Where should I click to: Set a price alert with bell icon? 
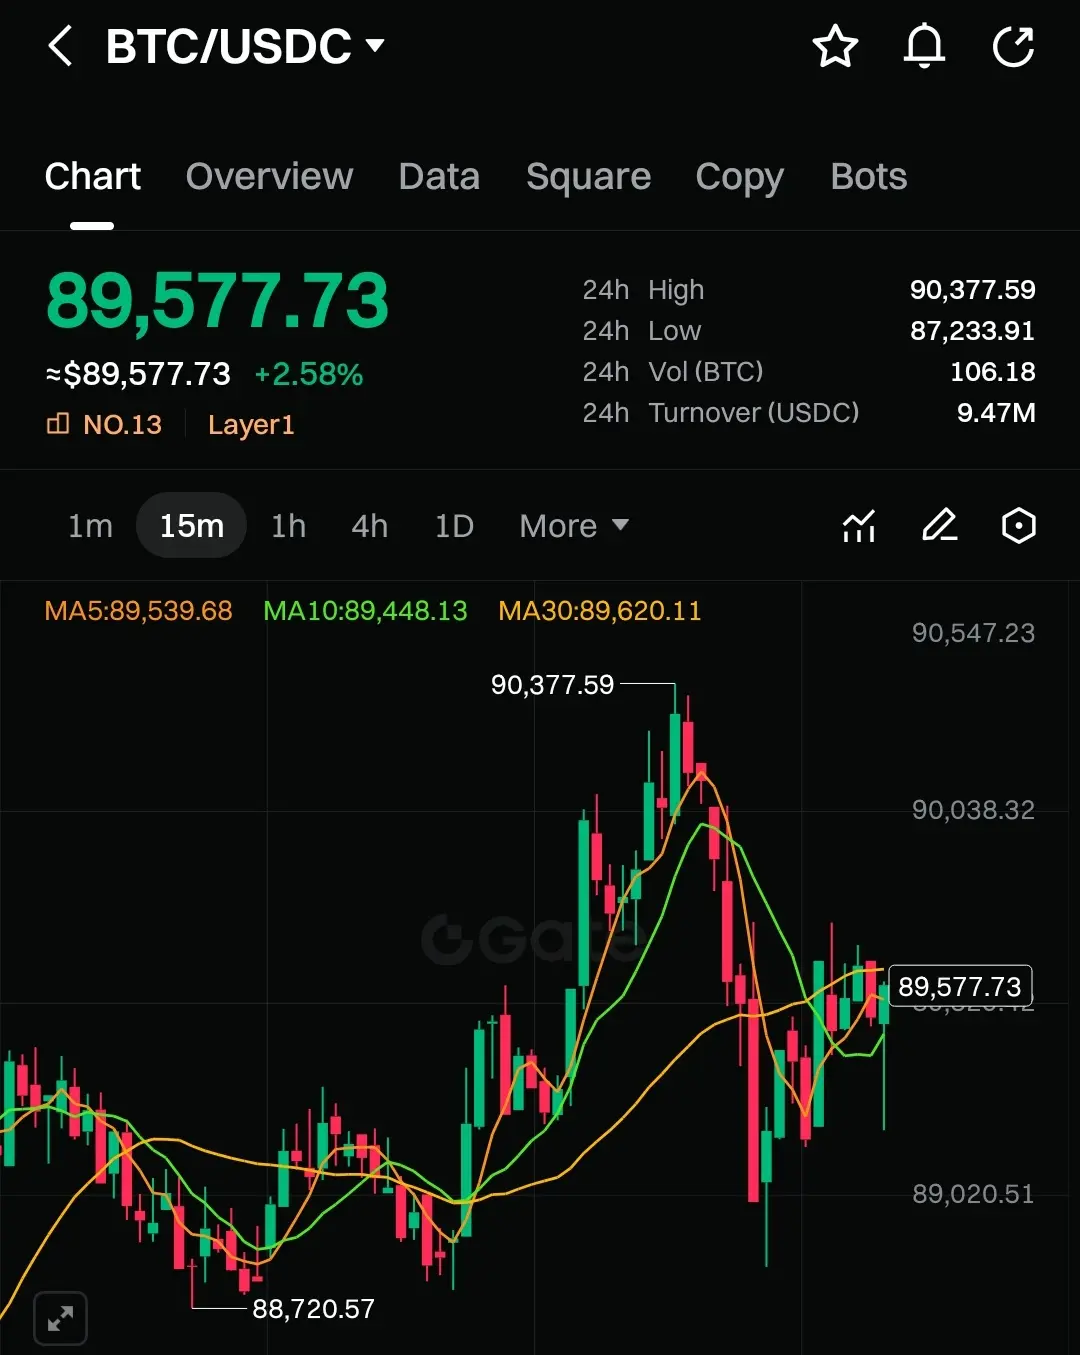tap(924, 47)
